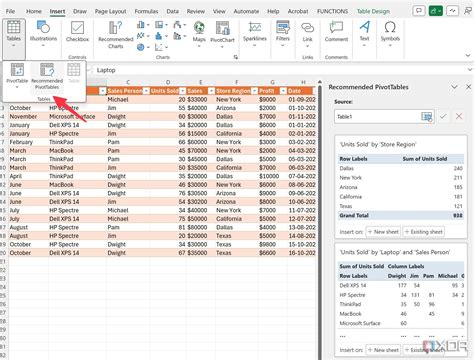Screen dimensions: 474x360
Task: Switch to the Data tab
Action: pos(172,11)
